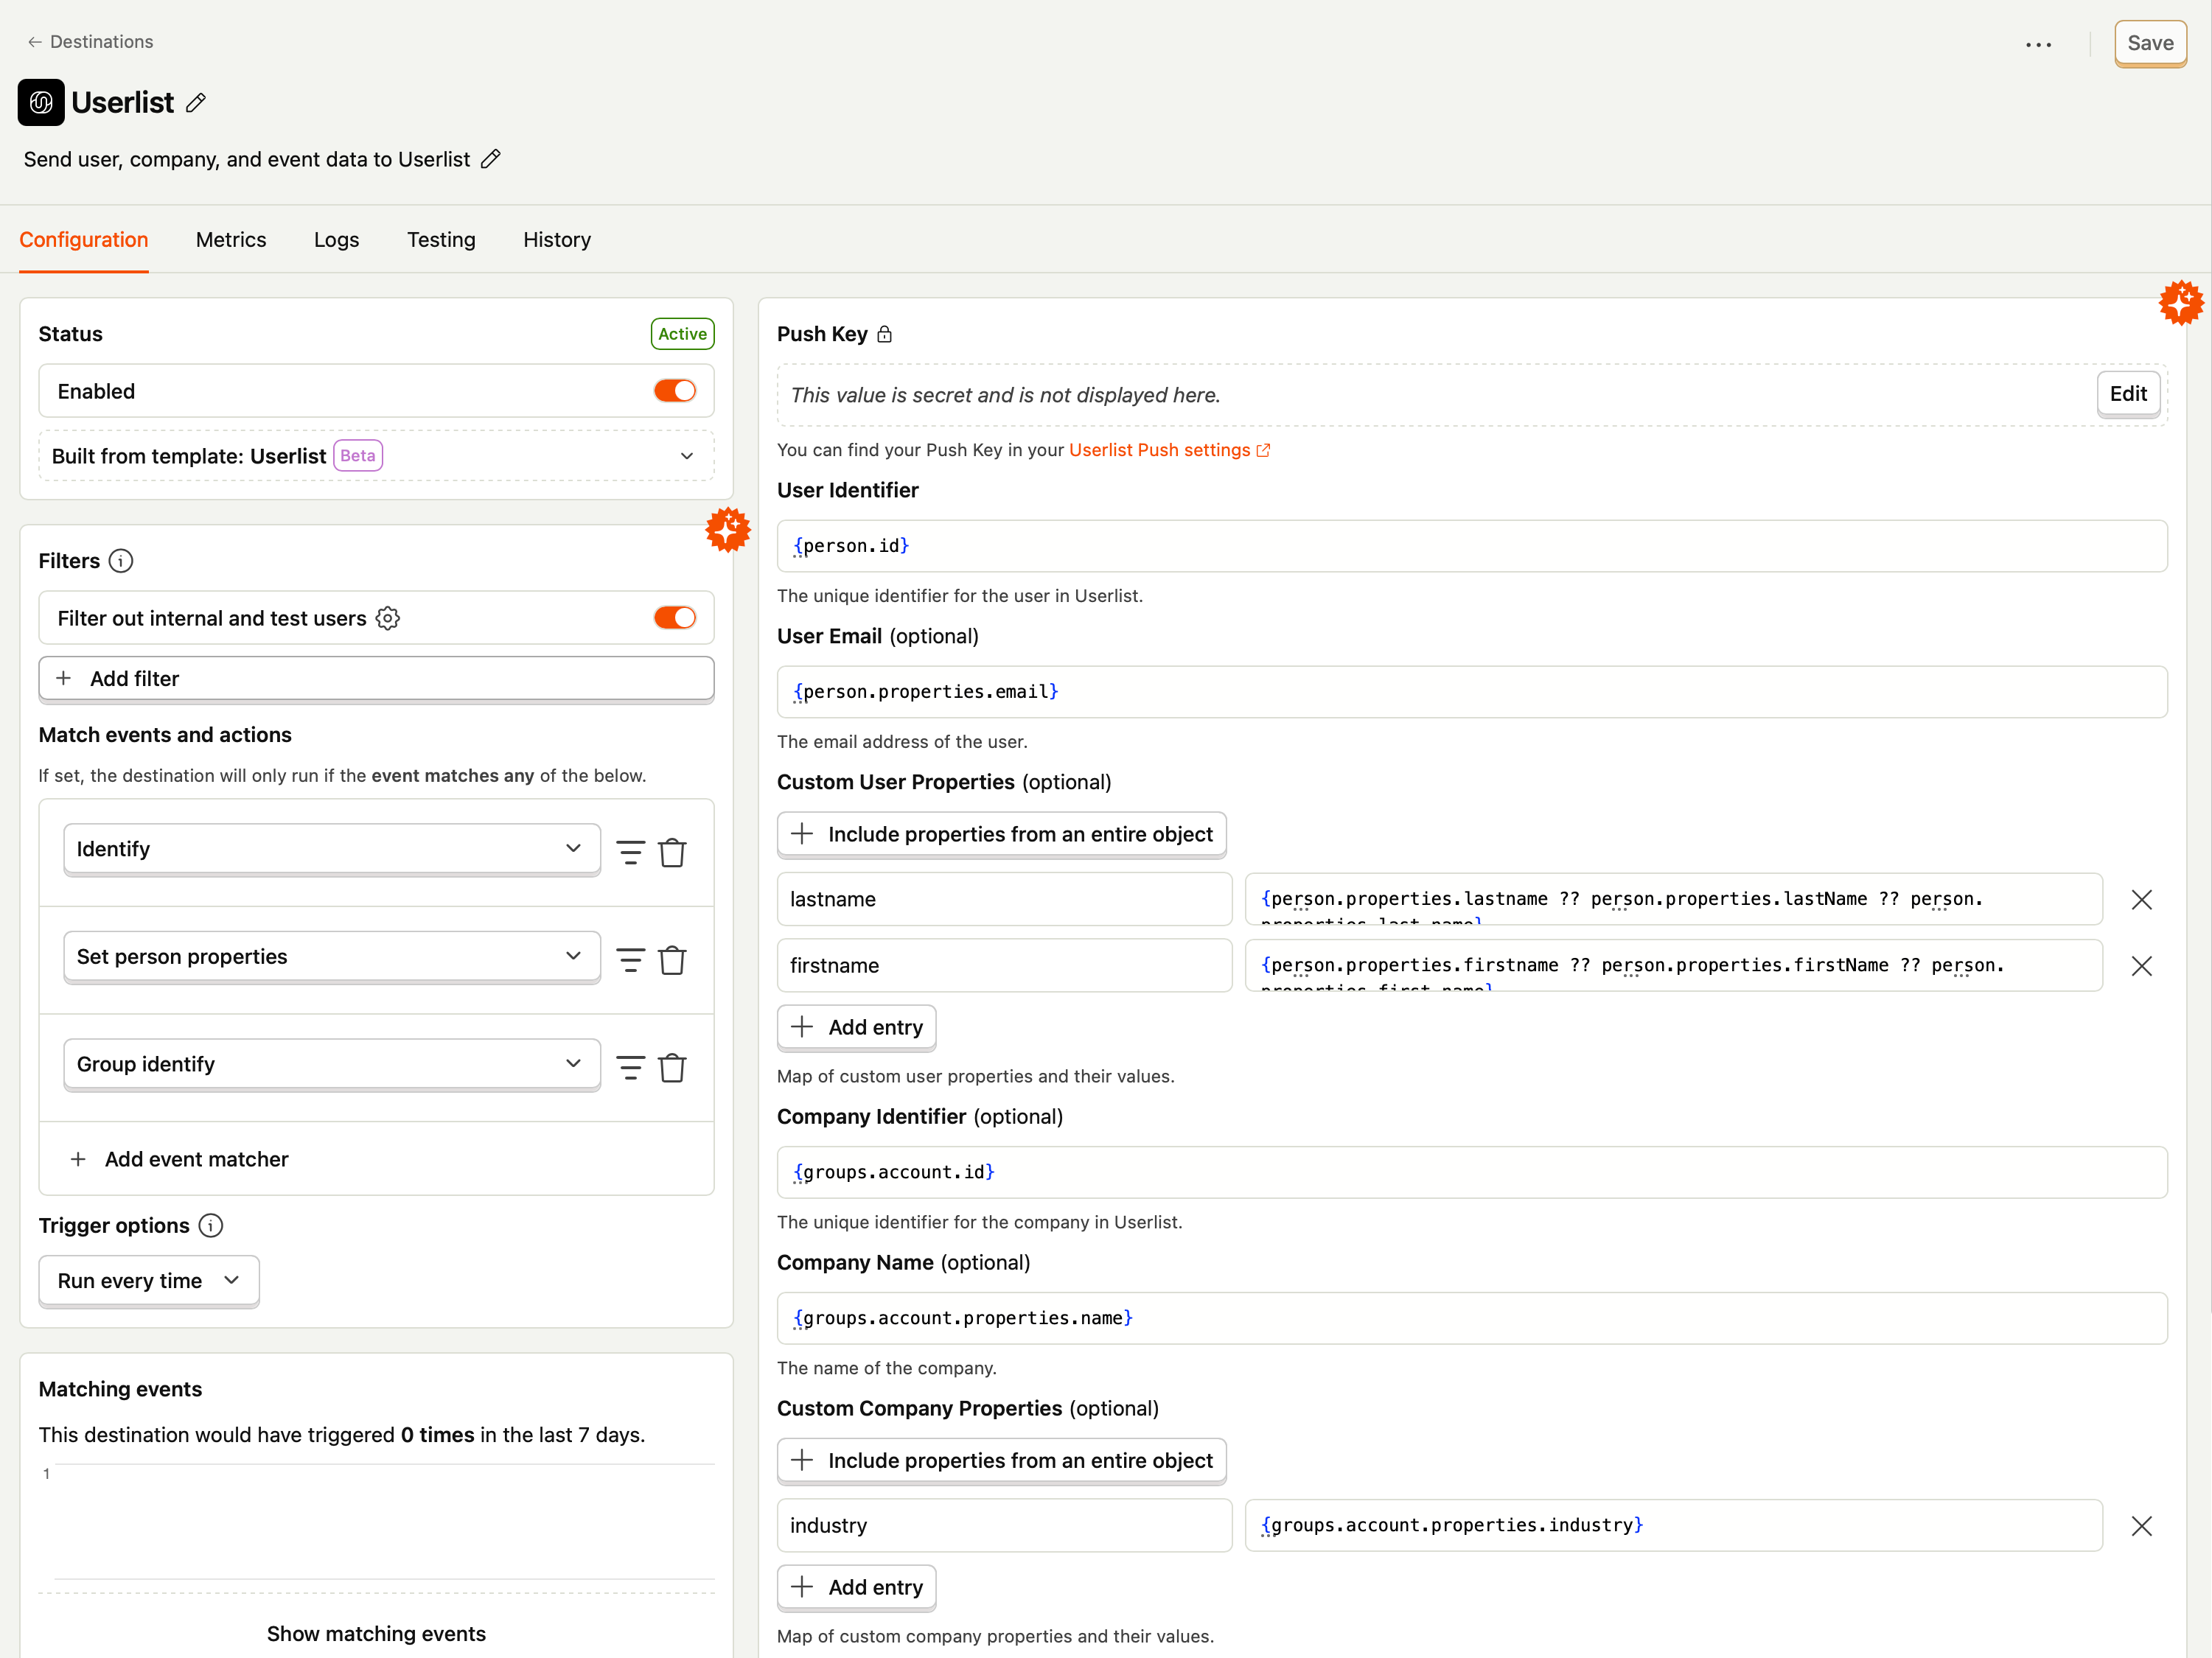Delete the Set person properties matcher

(673, 960)
